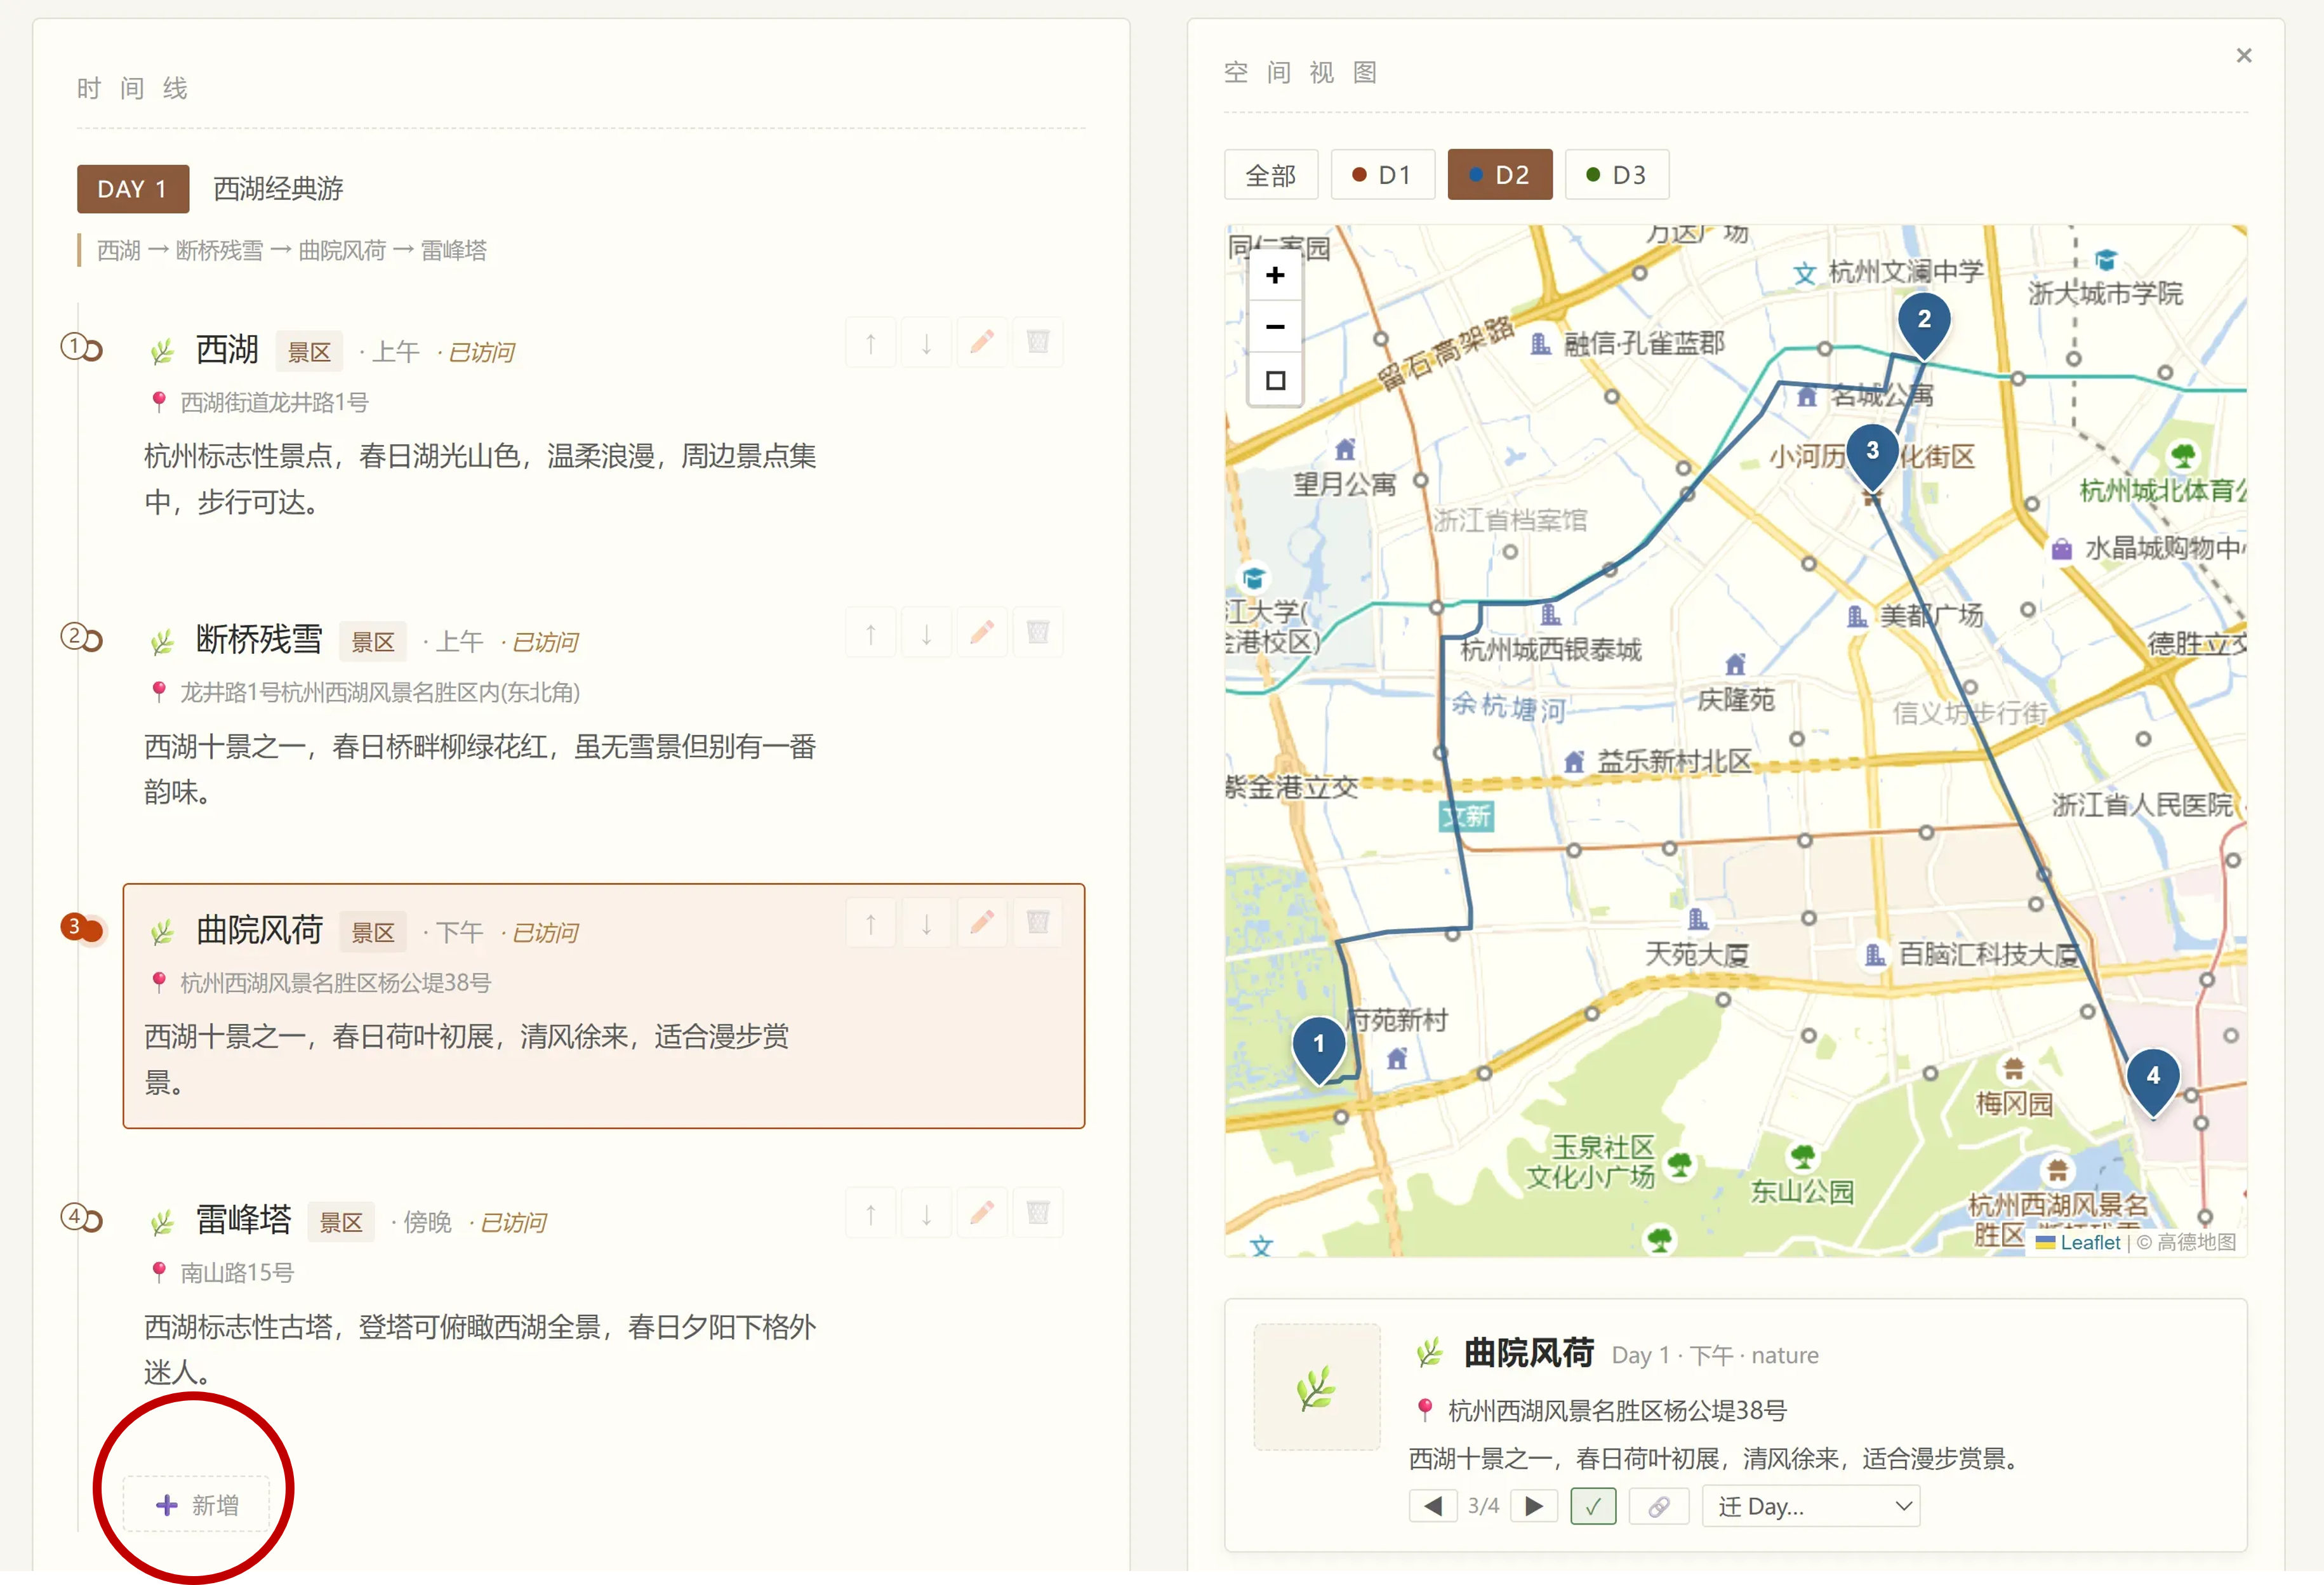
Task: Delete the 西湖 item
Action: pyautogui.click(x=1038, y=343)
